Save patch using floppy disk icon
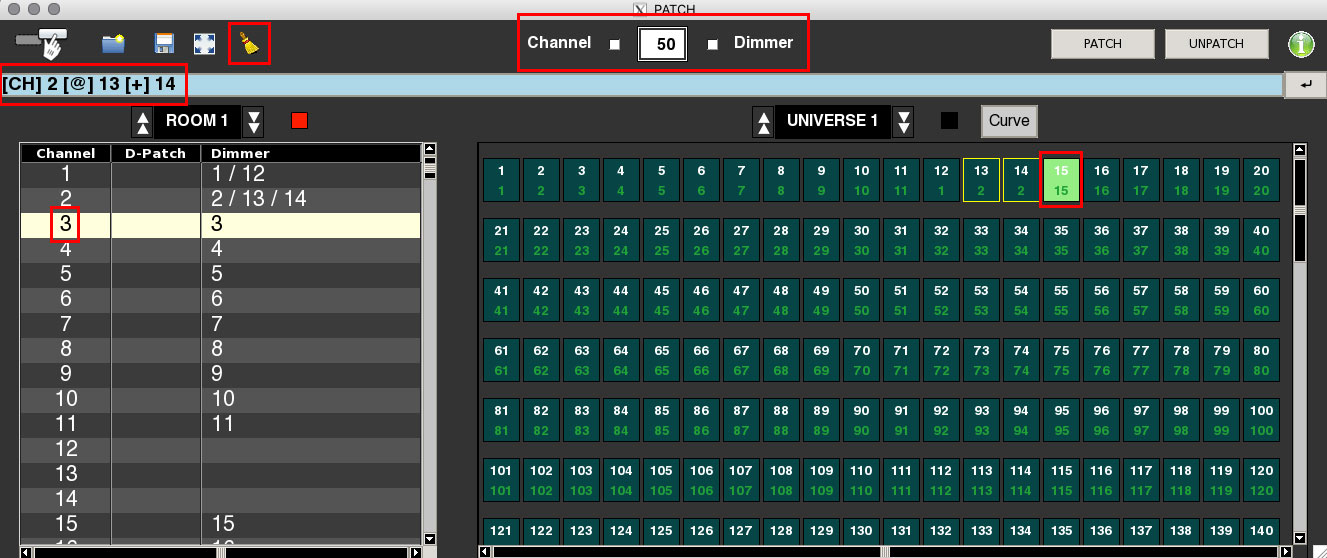1327x558 pixels. point(164,44)
